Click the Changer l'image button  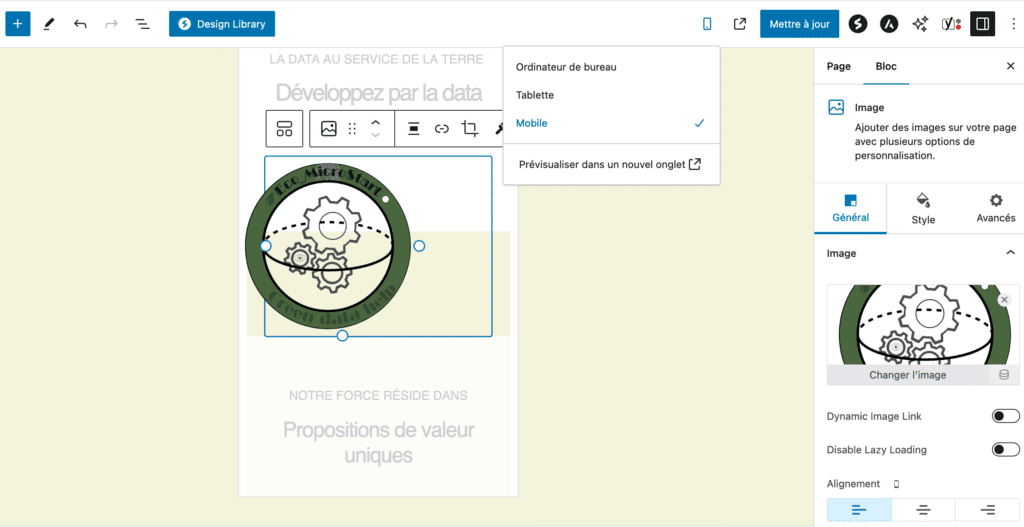(x=908, y=375)
